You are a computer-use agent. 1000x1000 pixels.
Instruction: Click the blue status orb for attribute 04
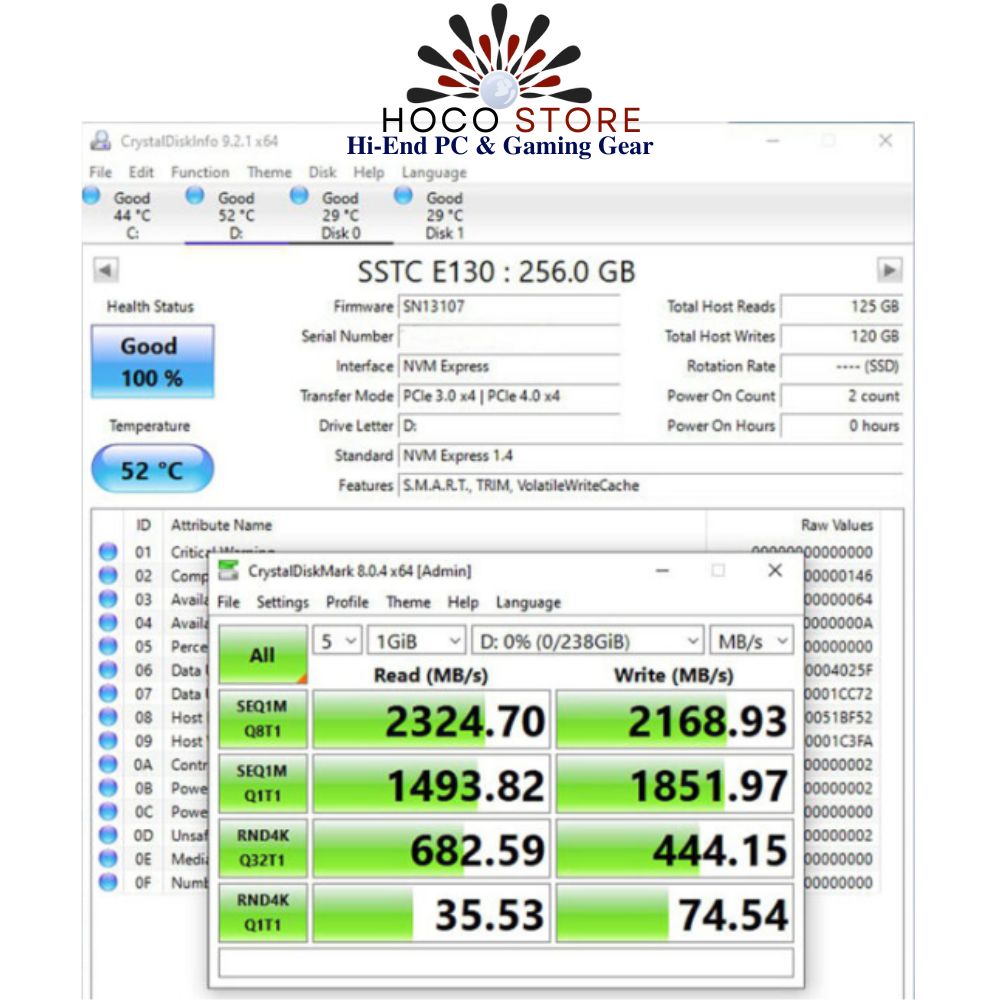pyautogui.click(x=108, y=622)
